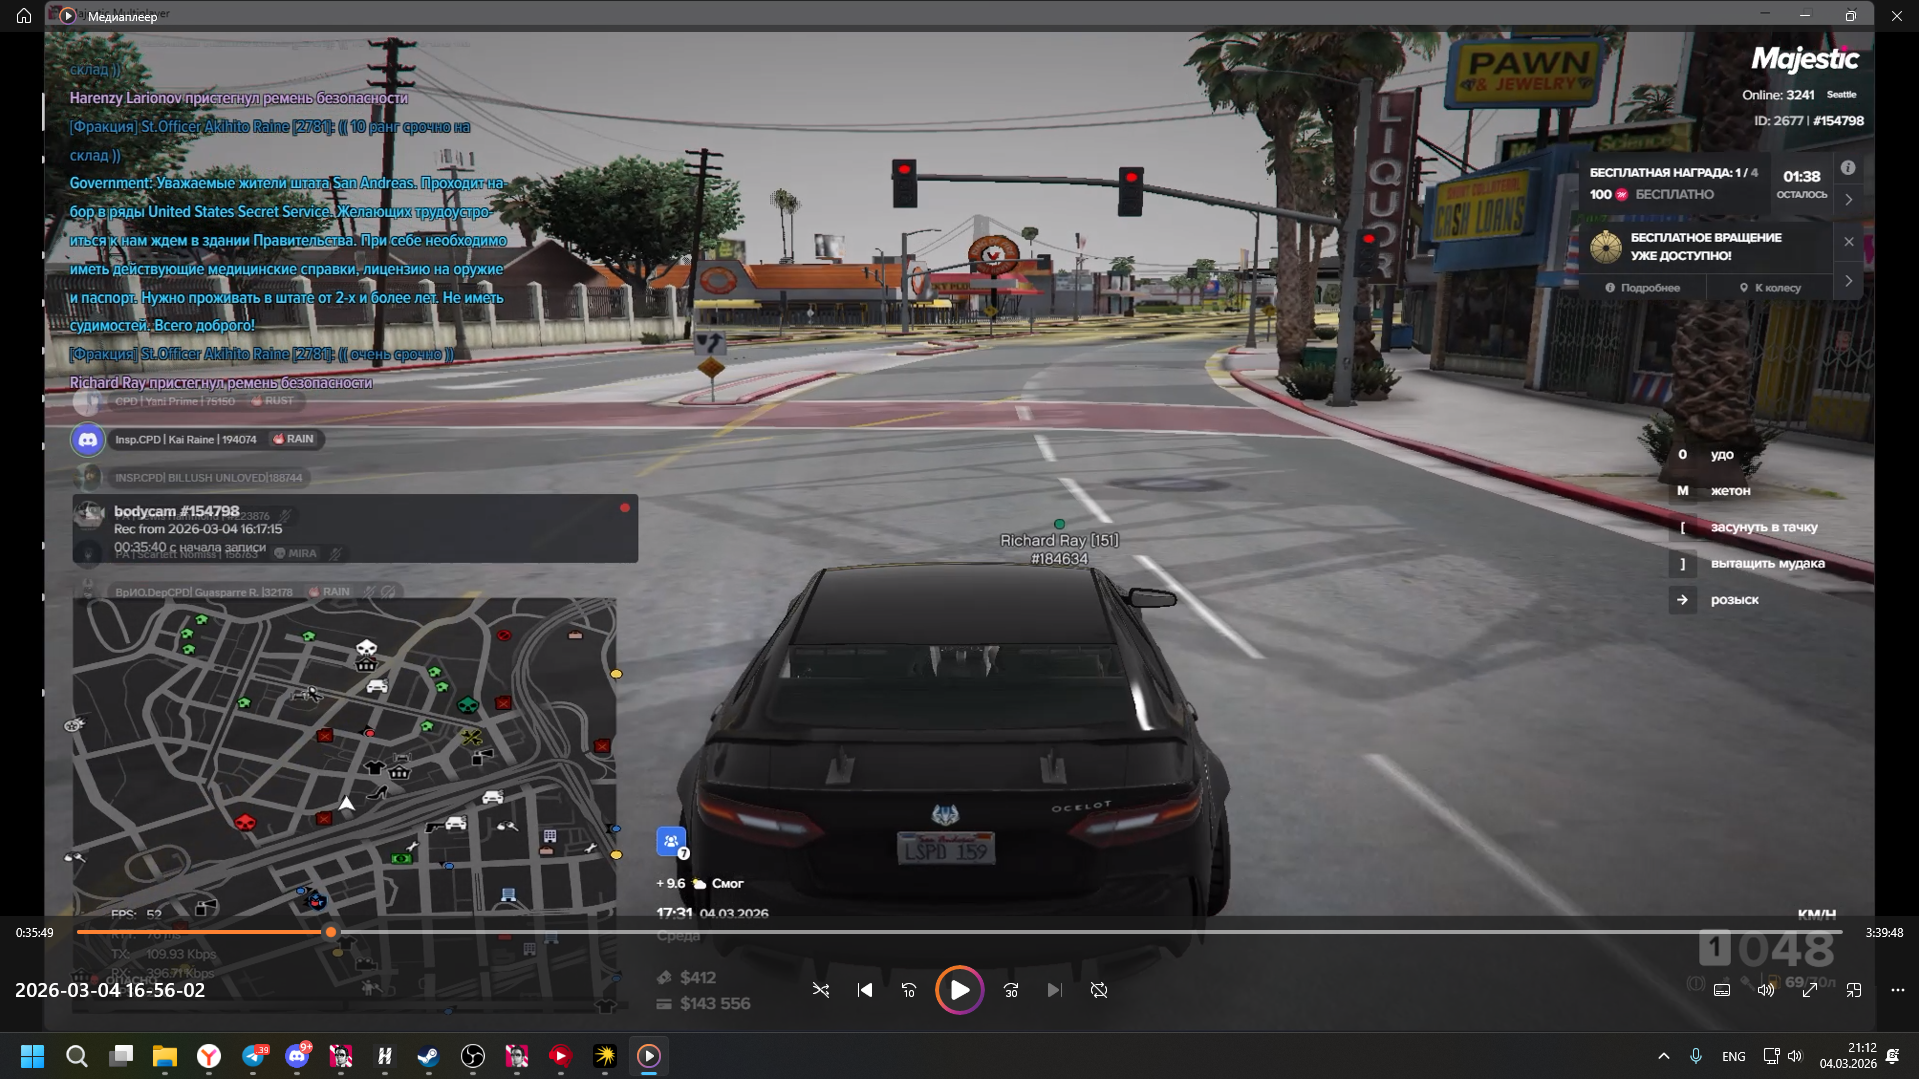Image resolution: width=1919 pixels, height=1079 pixels.
Task: Click the Discord icon beside Kai Raine
Action: click(88, 439)
